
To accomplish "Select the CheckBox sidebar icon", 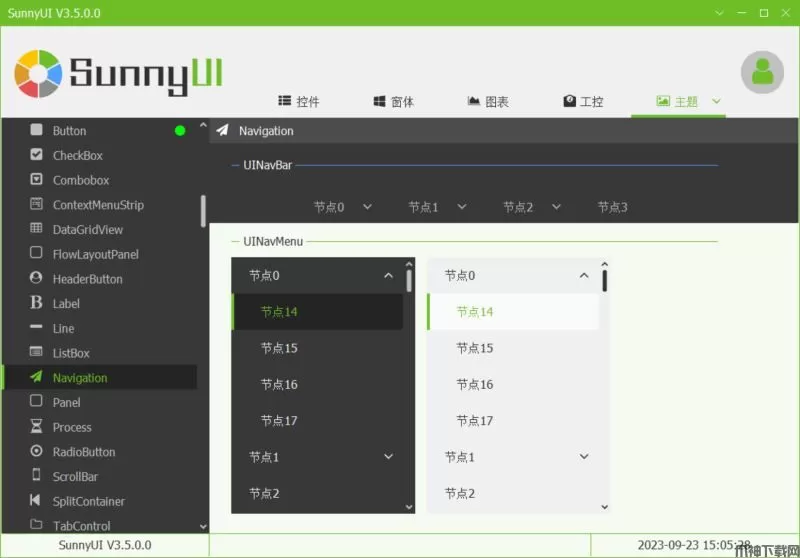I will [37, 155].
